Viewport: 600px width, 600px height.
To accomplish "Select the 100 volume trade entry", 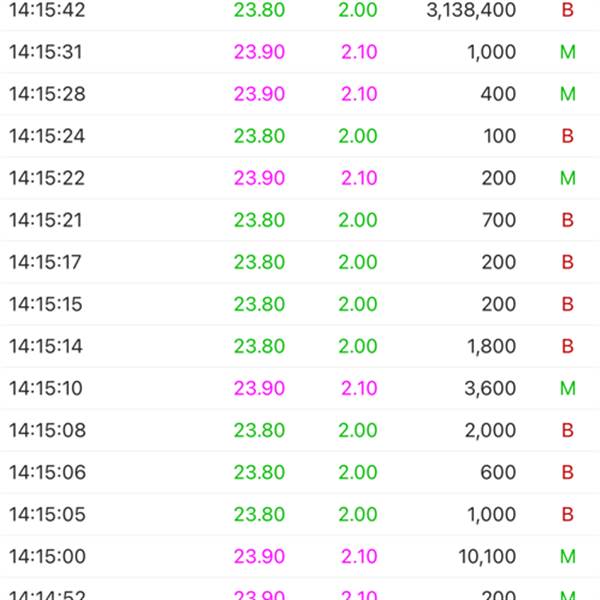I will click(x=499, y=136).
